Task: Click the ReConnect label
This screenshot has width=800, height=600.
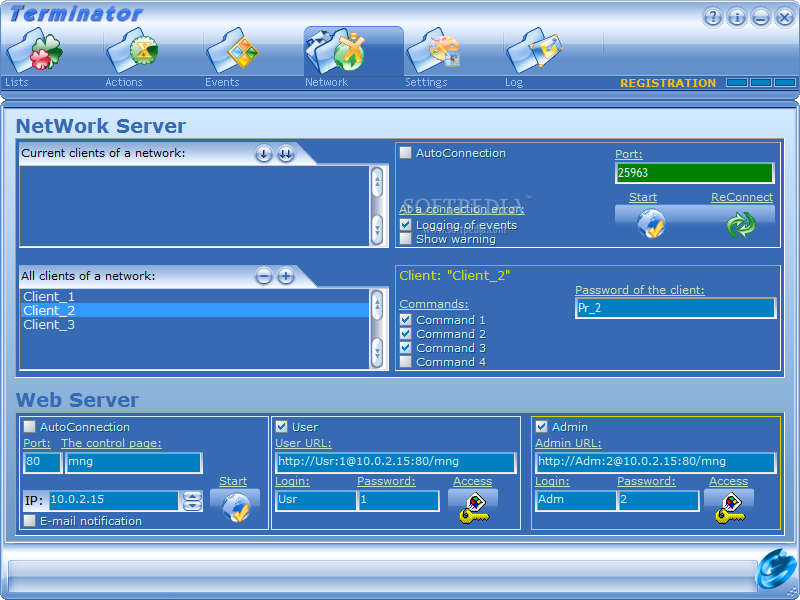Action: pyautogui.click(x=742, y=197)
